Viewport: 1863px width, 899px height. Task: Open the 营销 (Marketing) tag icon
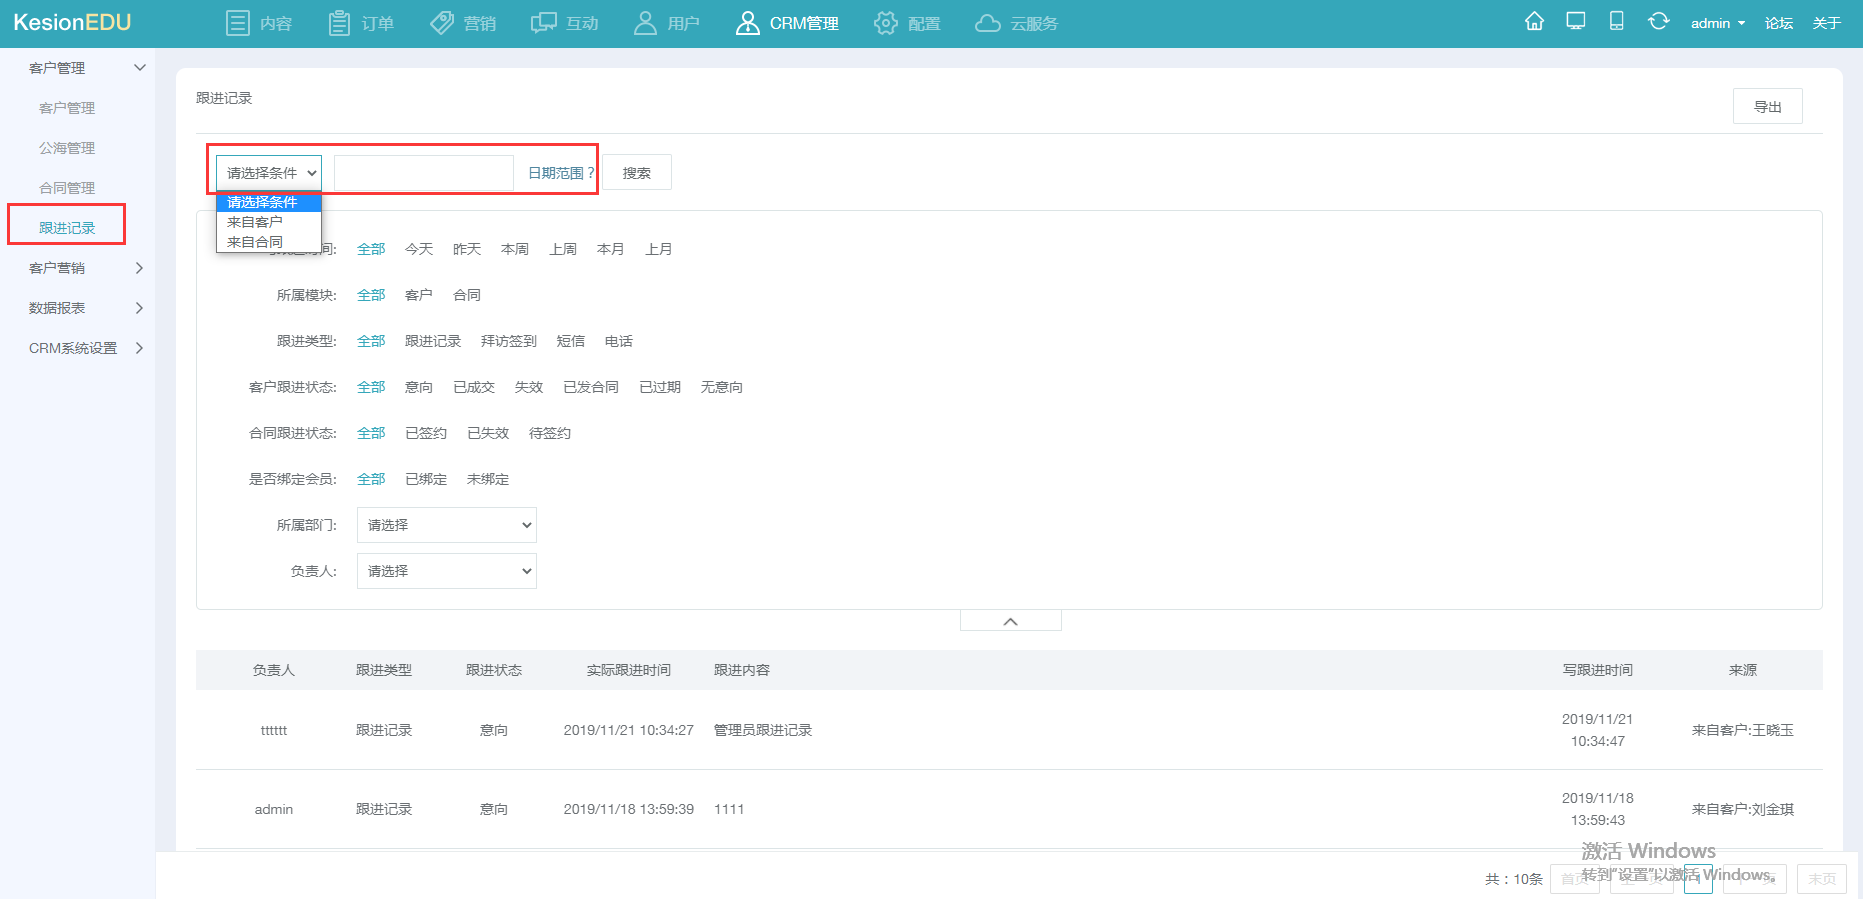[442, 23]
